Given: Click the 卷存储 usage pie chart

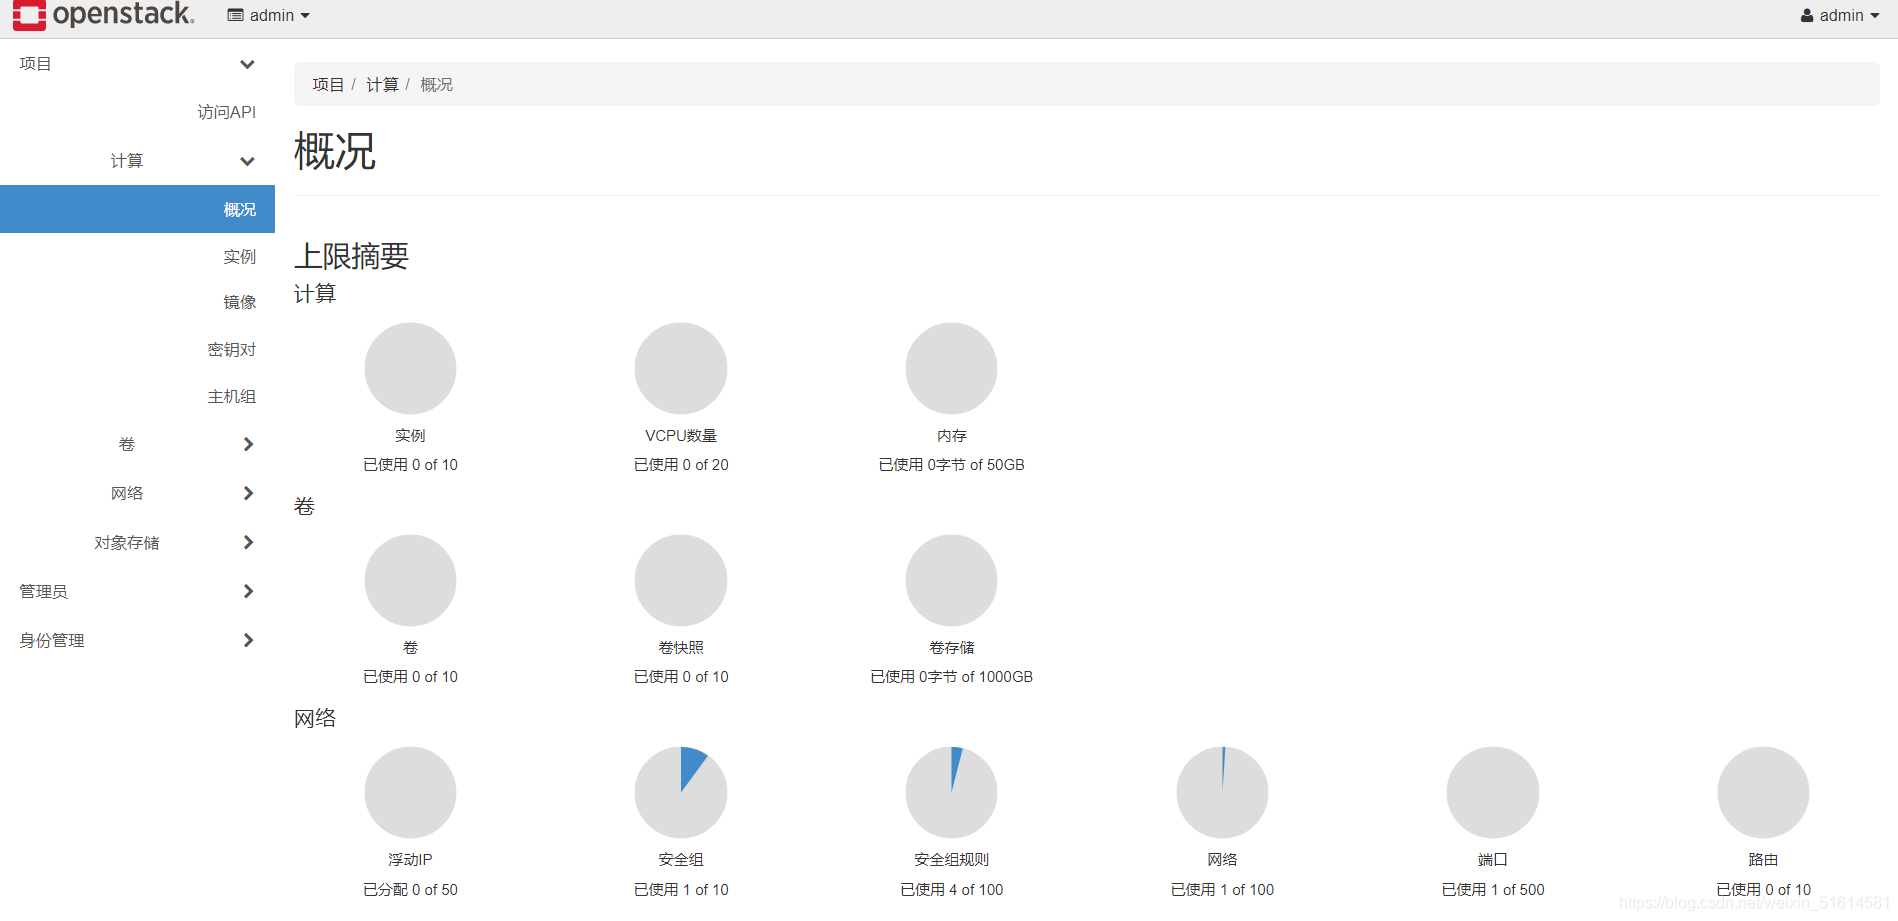Looking at the screenshot, I should point(951,580).
